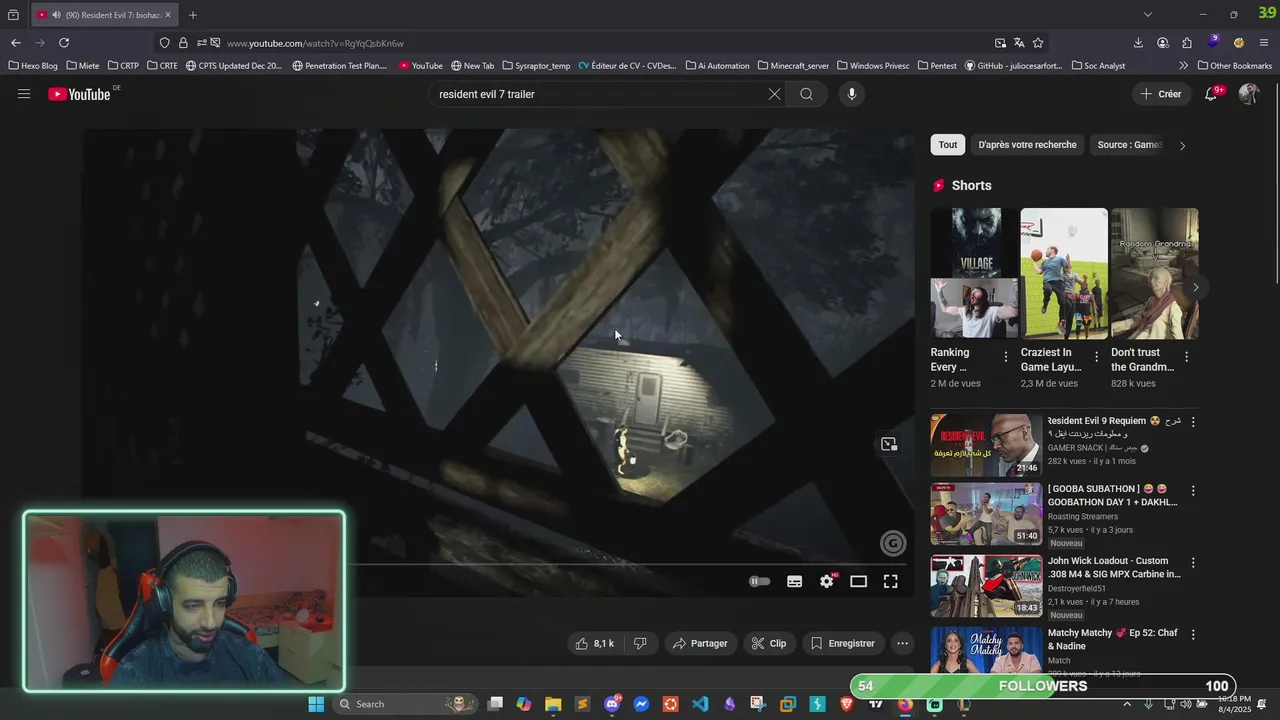Screen dimensions: 1280x720
Task: Like the video with 8,1 k likes
Action: point(595,644)
